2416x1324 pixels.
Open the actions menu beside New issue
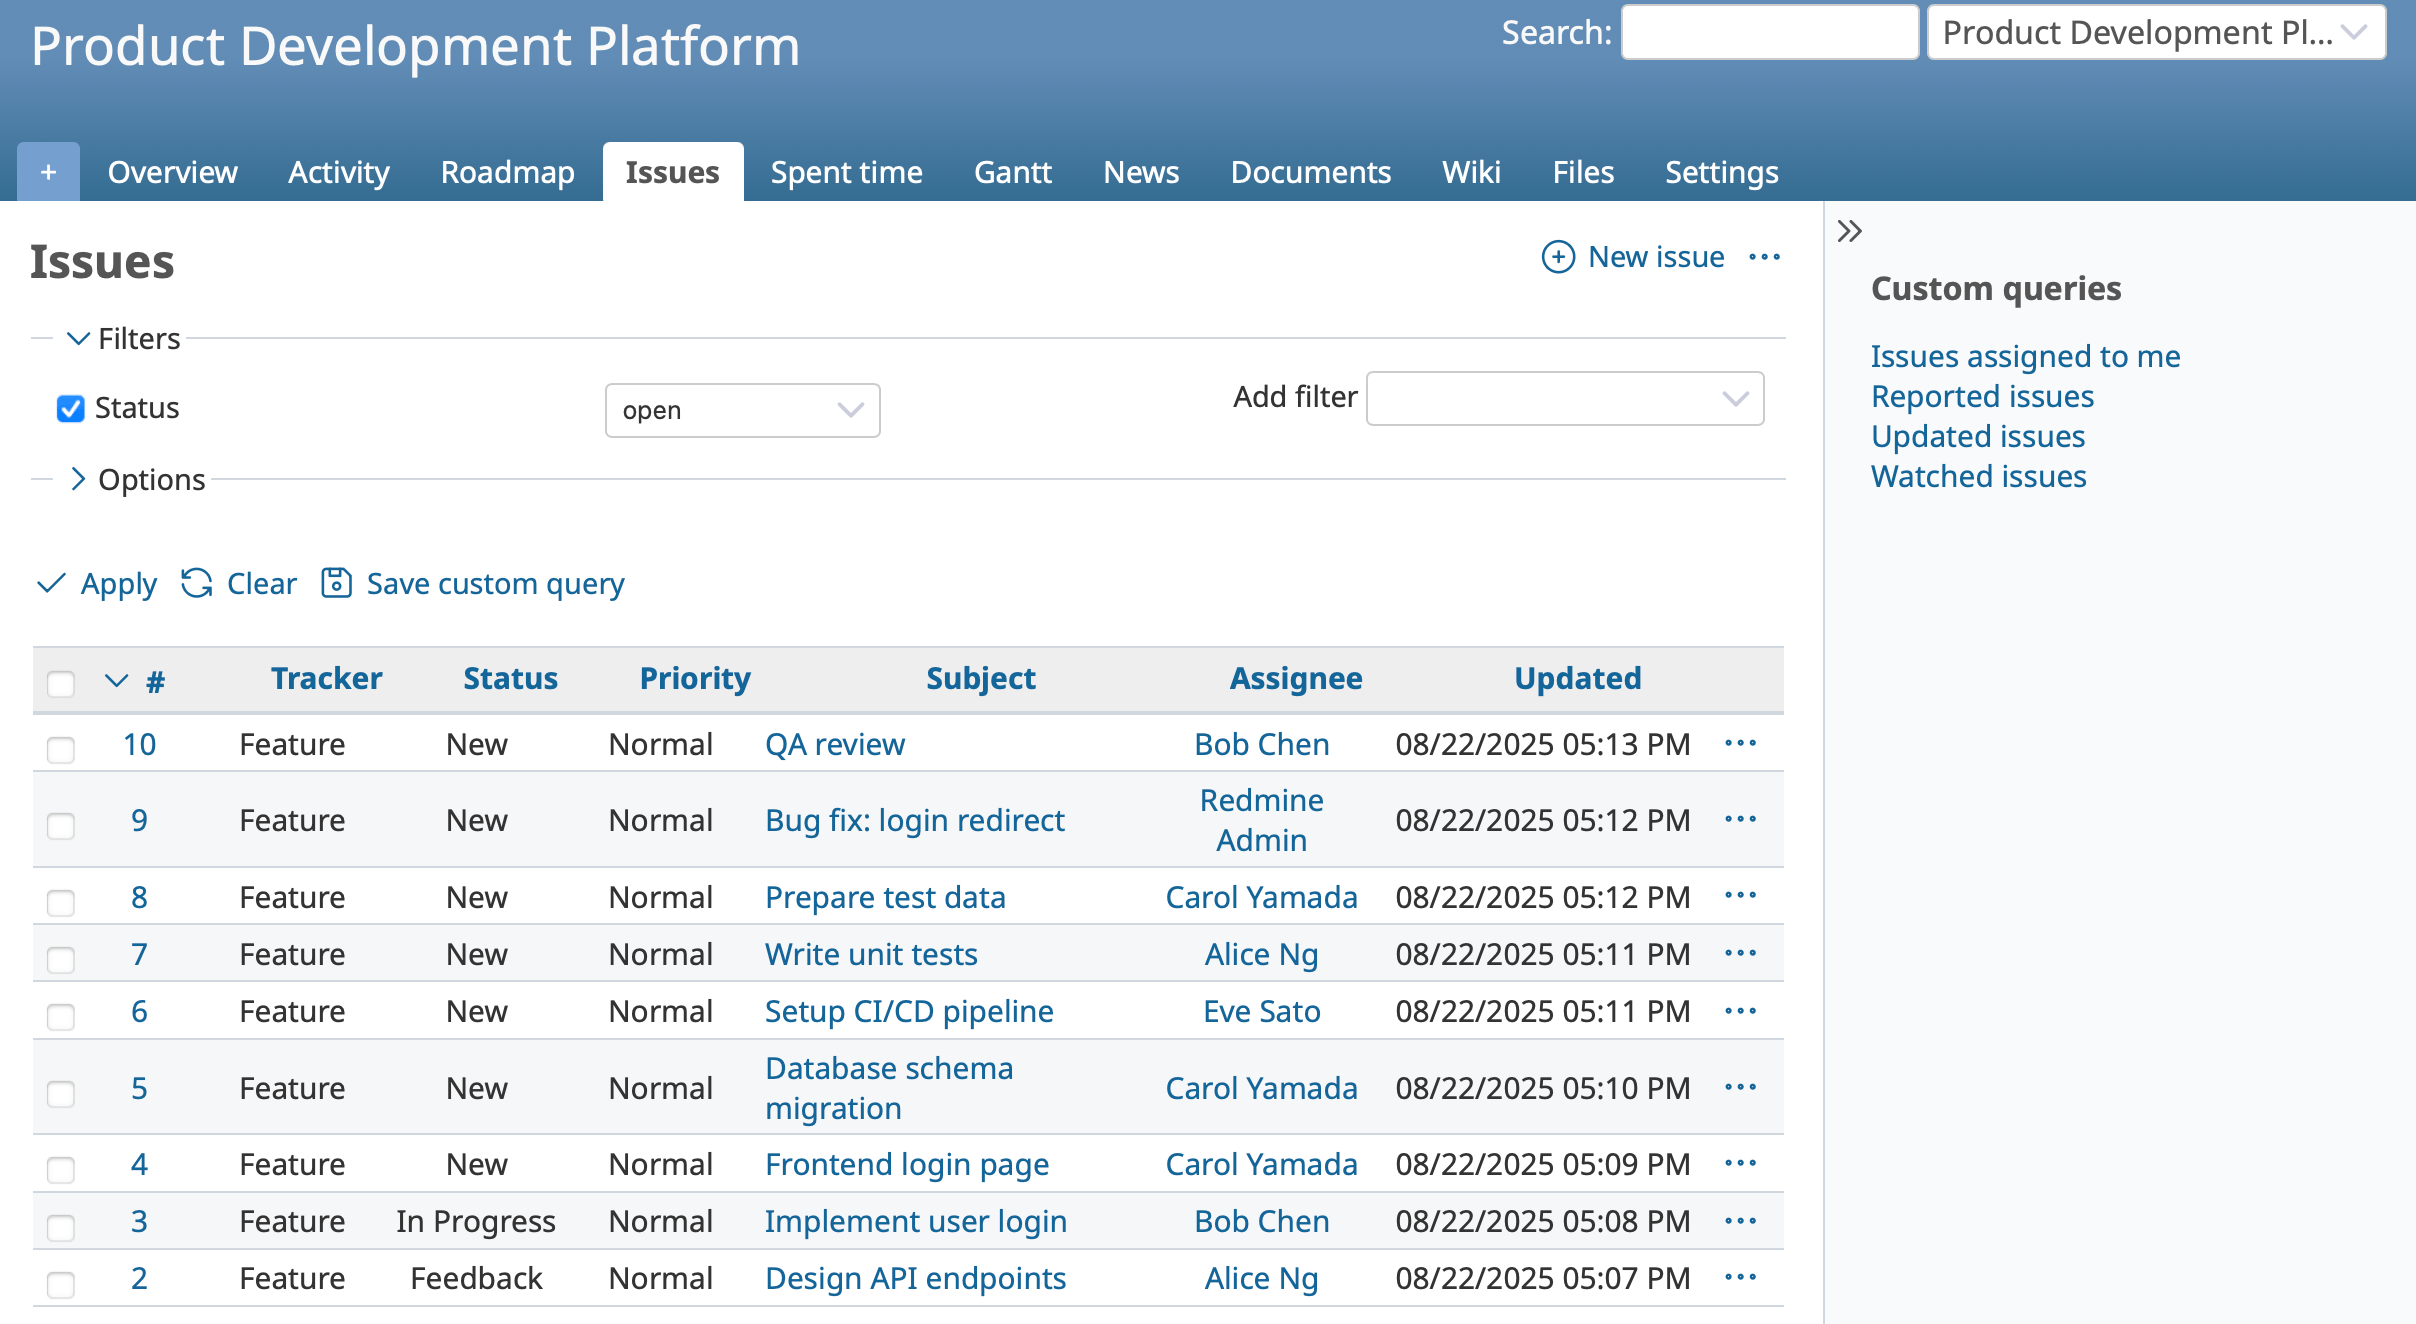click(x=1765, y=257)
